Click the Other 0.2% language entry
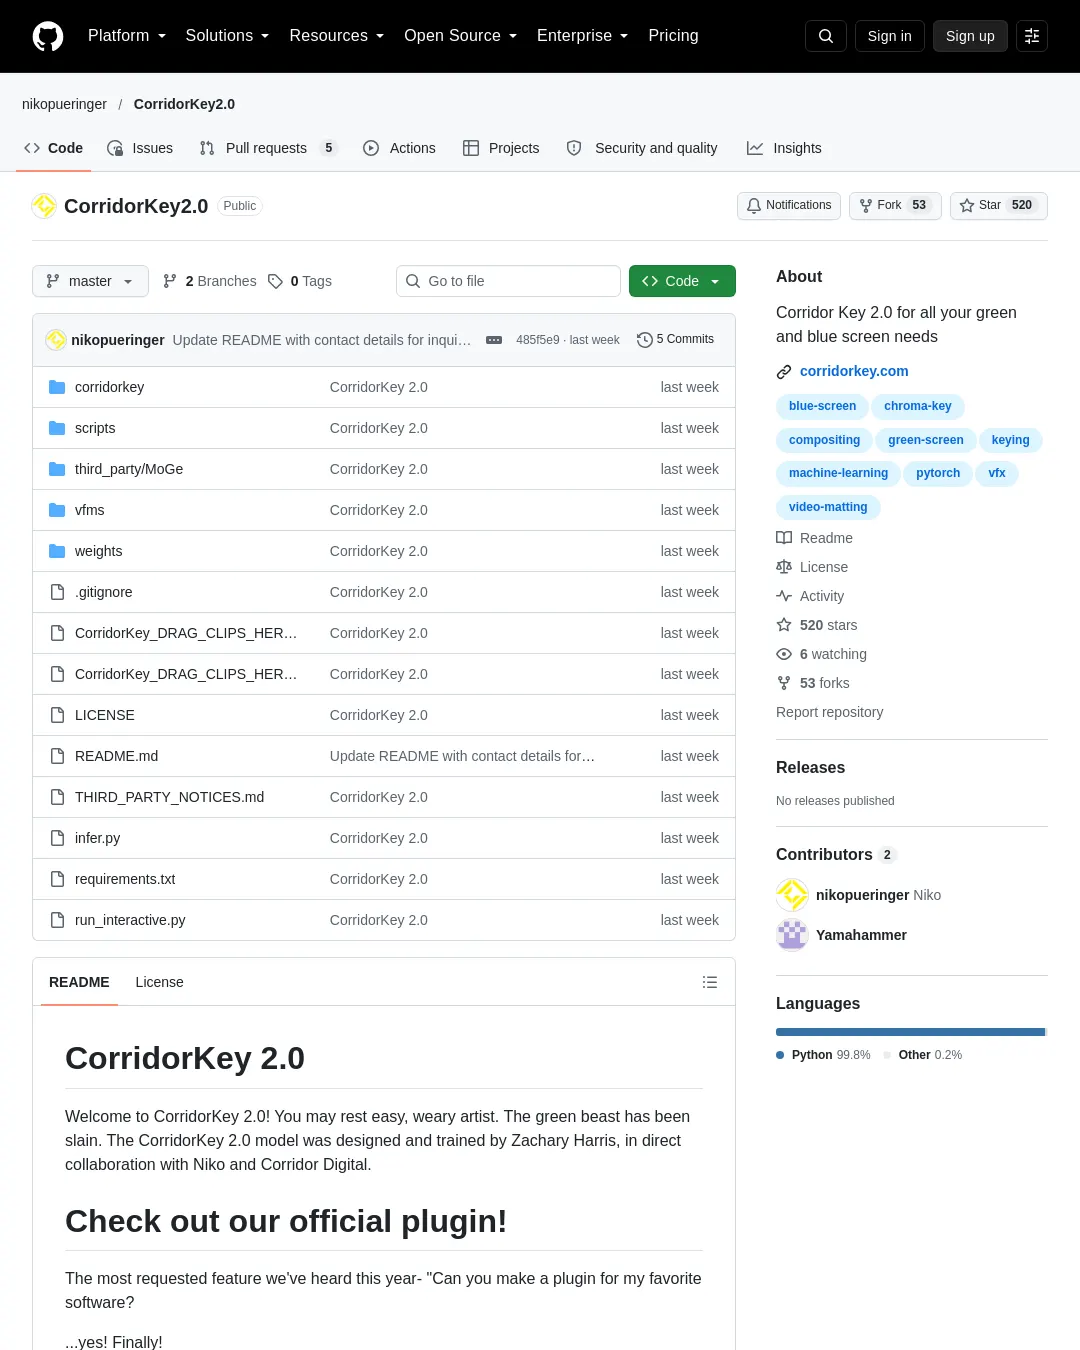The image size is (1080, 1350). tap(922, 1055)
